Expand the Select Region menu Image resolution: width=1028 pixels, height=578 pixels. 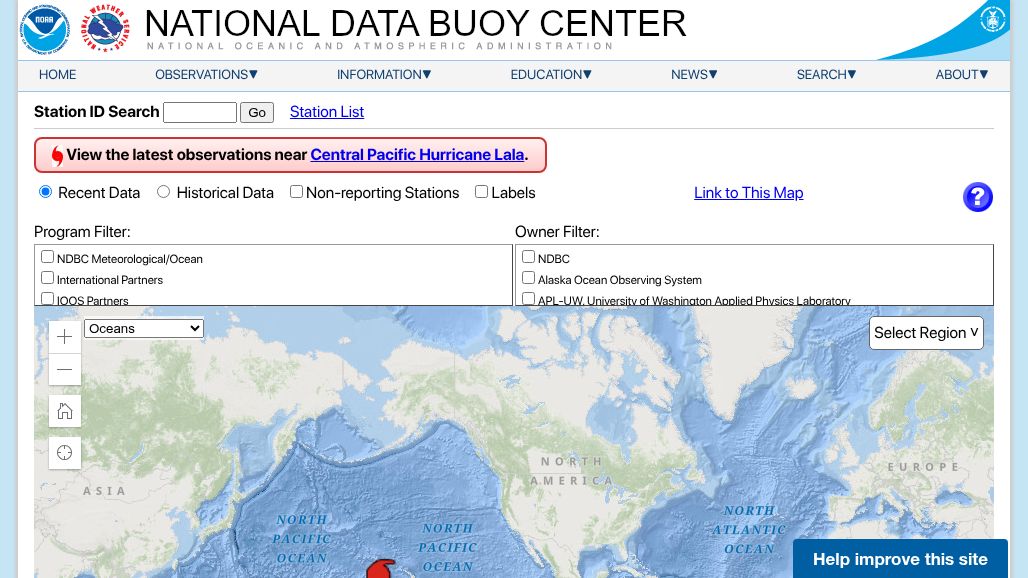(926, 333)
